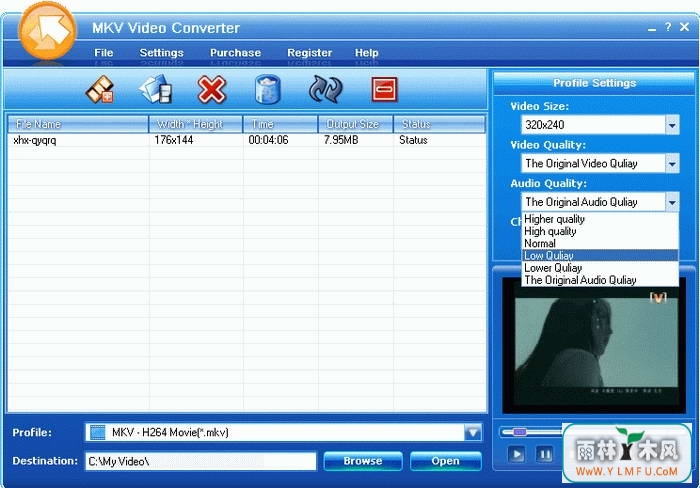Click the Destination path input field
The image size is (700, 488).
(200, 461)
